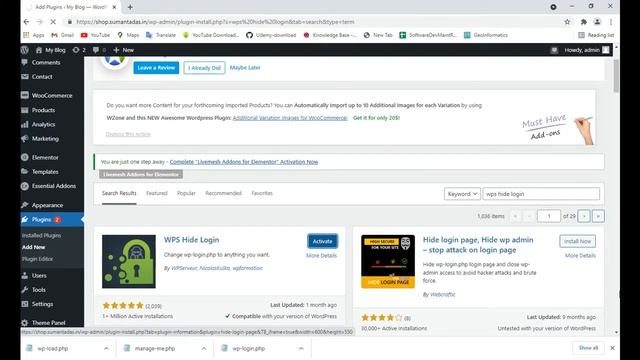Open Users sidebar menu
The image size is (640, 360).
39,276
